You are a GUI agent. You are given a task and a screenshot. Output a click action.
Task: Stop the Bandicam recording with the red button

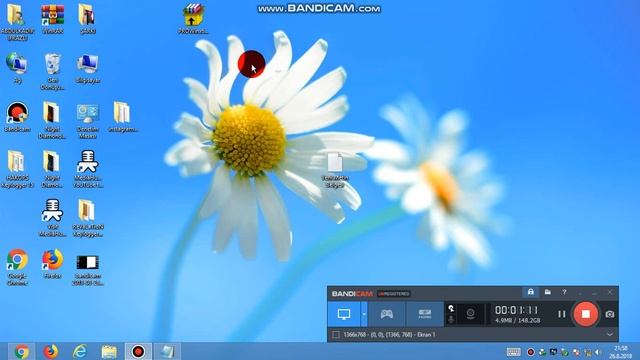tap(585, 314)
